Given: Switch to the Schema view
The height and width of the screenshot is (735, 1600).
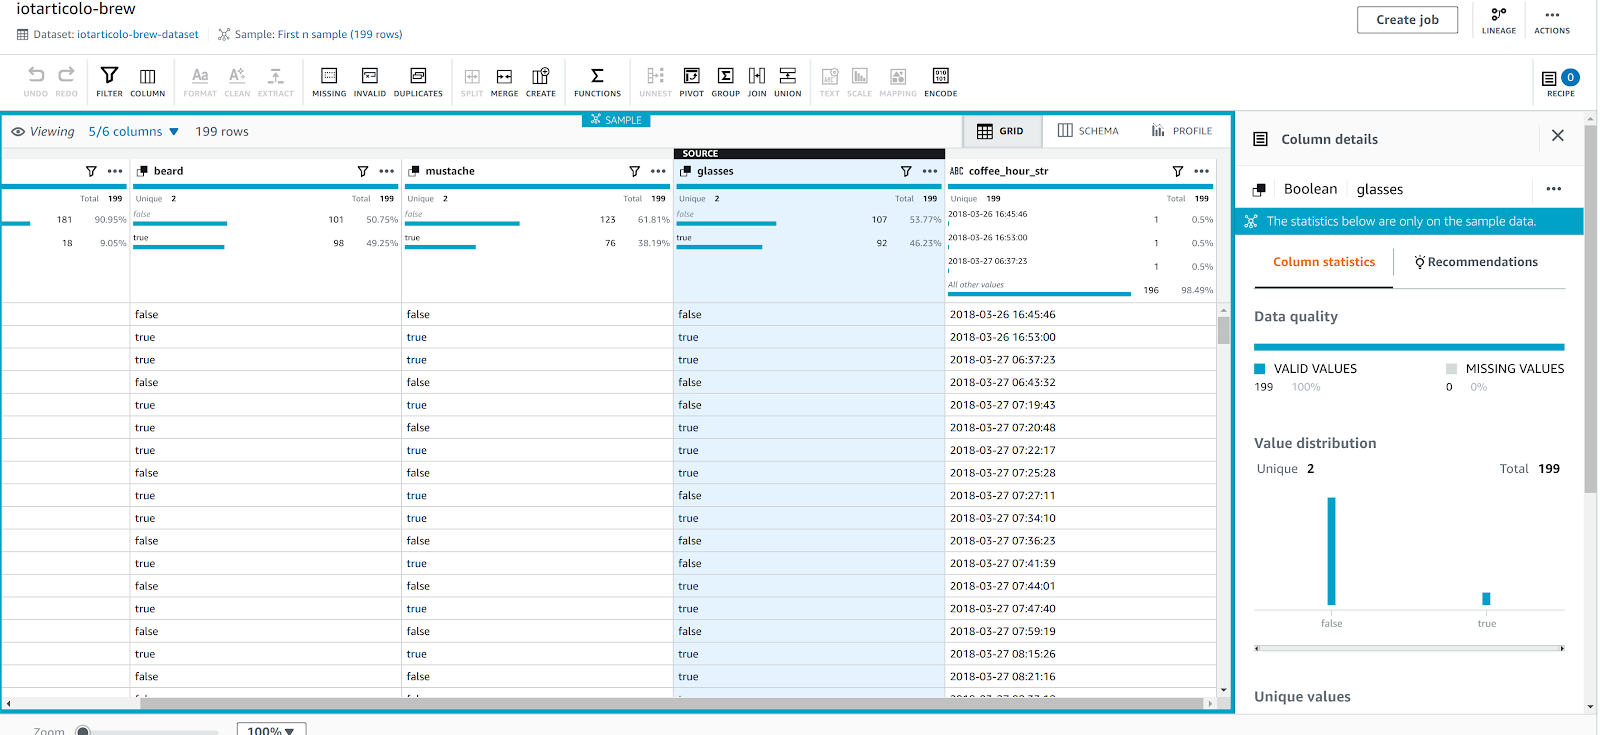Looking at the screenshot, I should pos(1088,131).
